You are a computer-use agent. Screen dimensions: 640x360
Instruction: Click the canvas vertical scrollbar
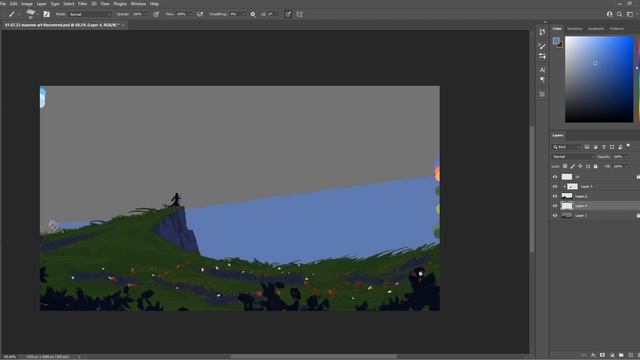pos(532,189)
